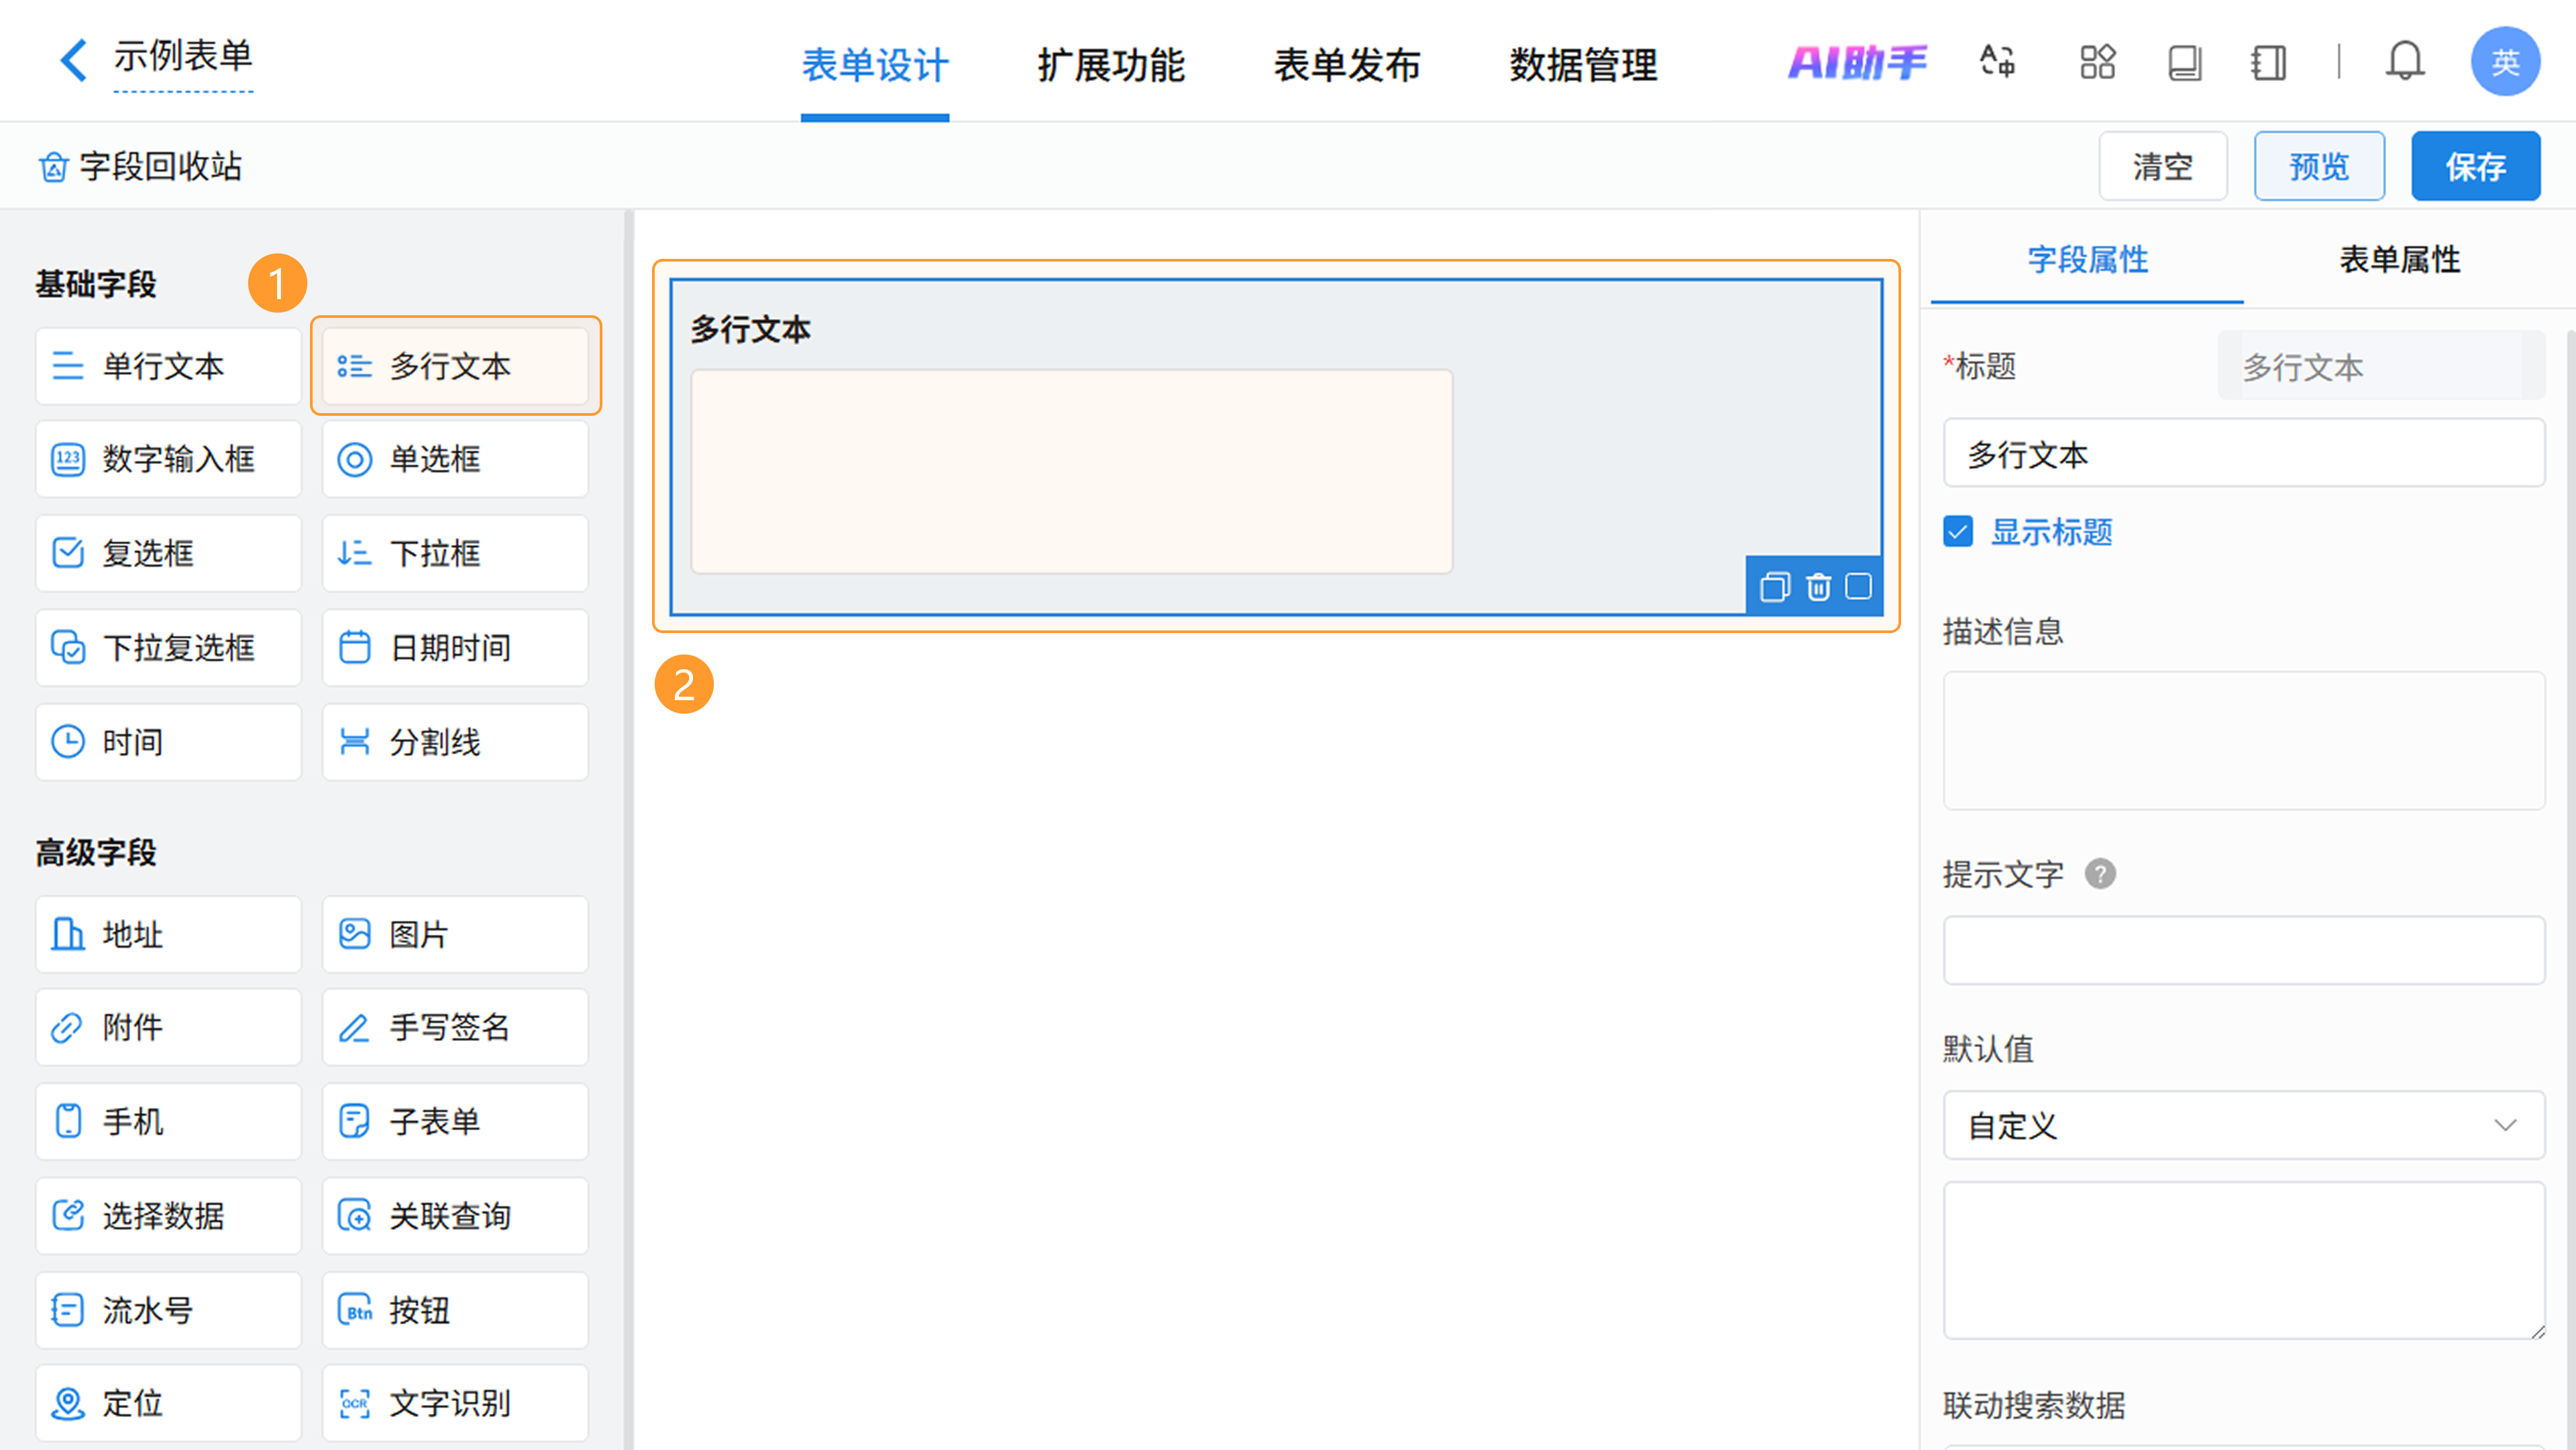Open the translate language icon in header
The width and height of the screenshot is (2576, 1450).
click(1997, 62)
